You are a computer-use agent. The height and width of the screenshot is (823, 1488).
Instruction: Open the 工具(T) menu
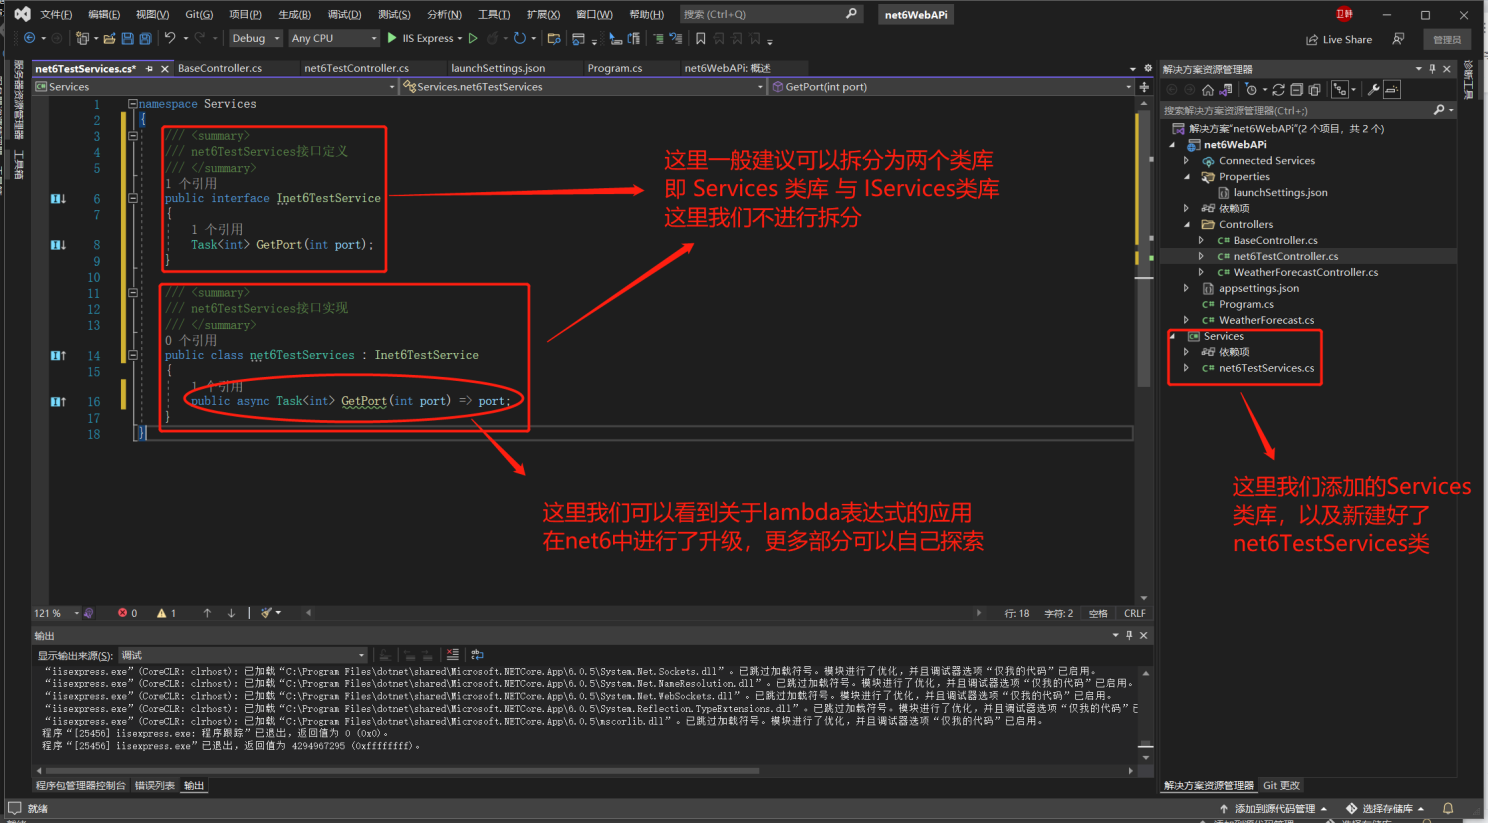click(494, 14)
